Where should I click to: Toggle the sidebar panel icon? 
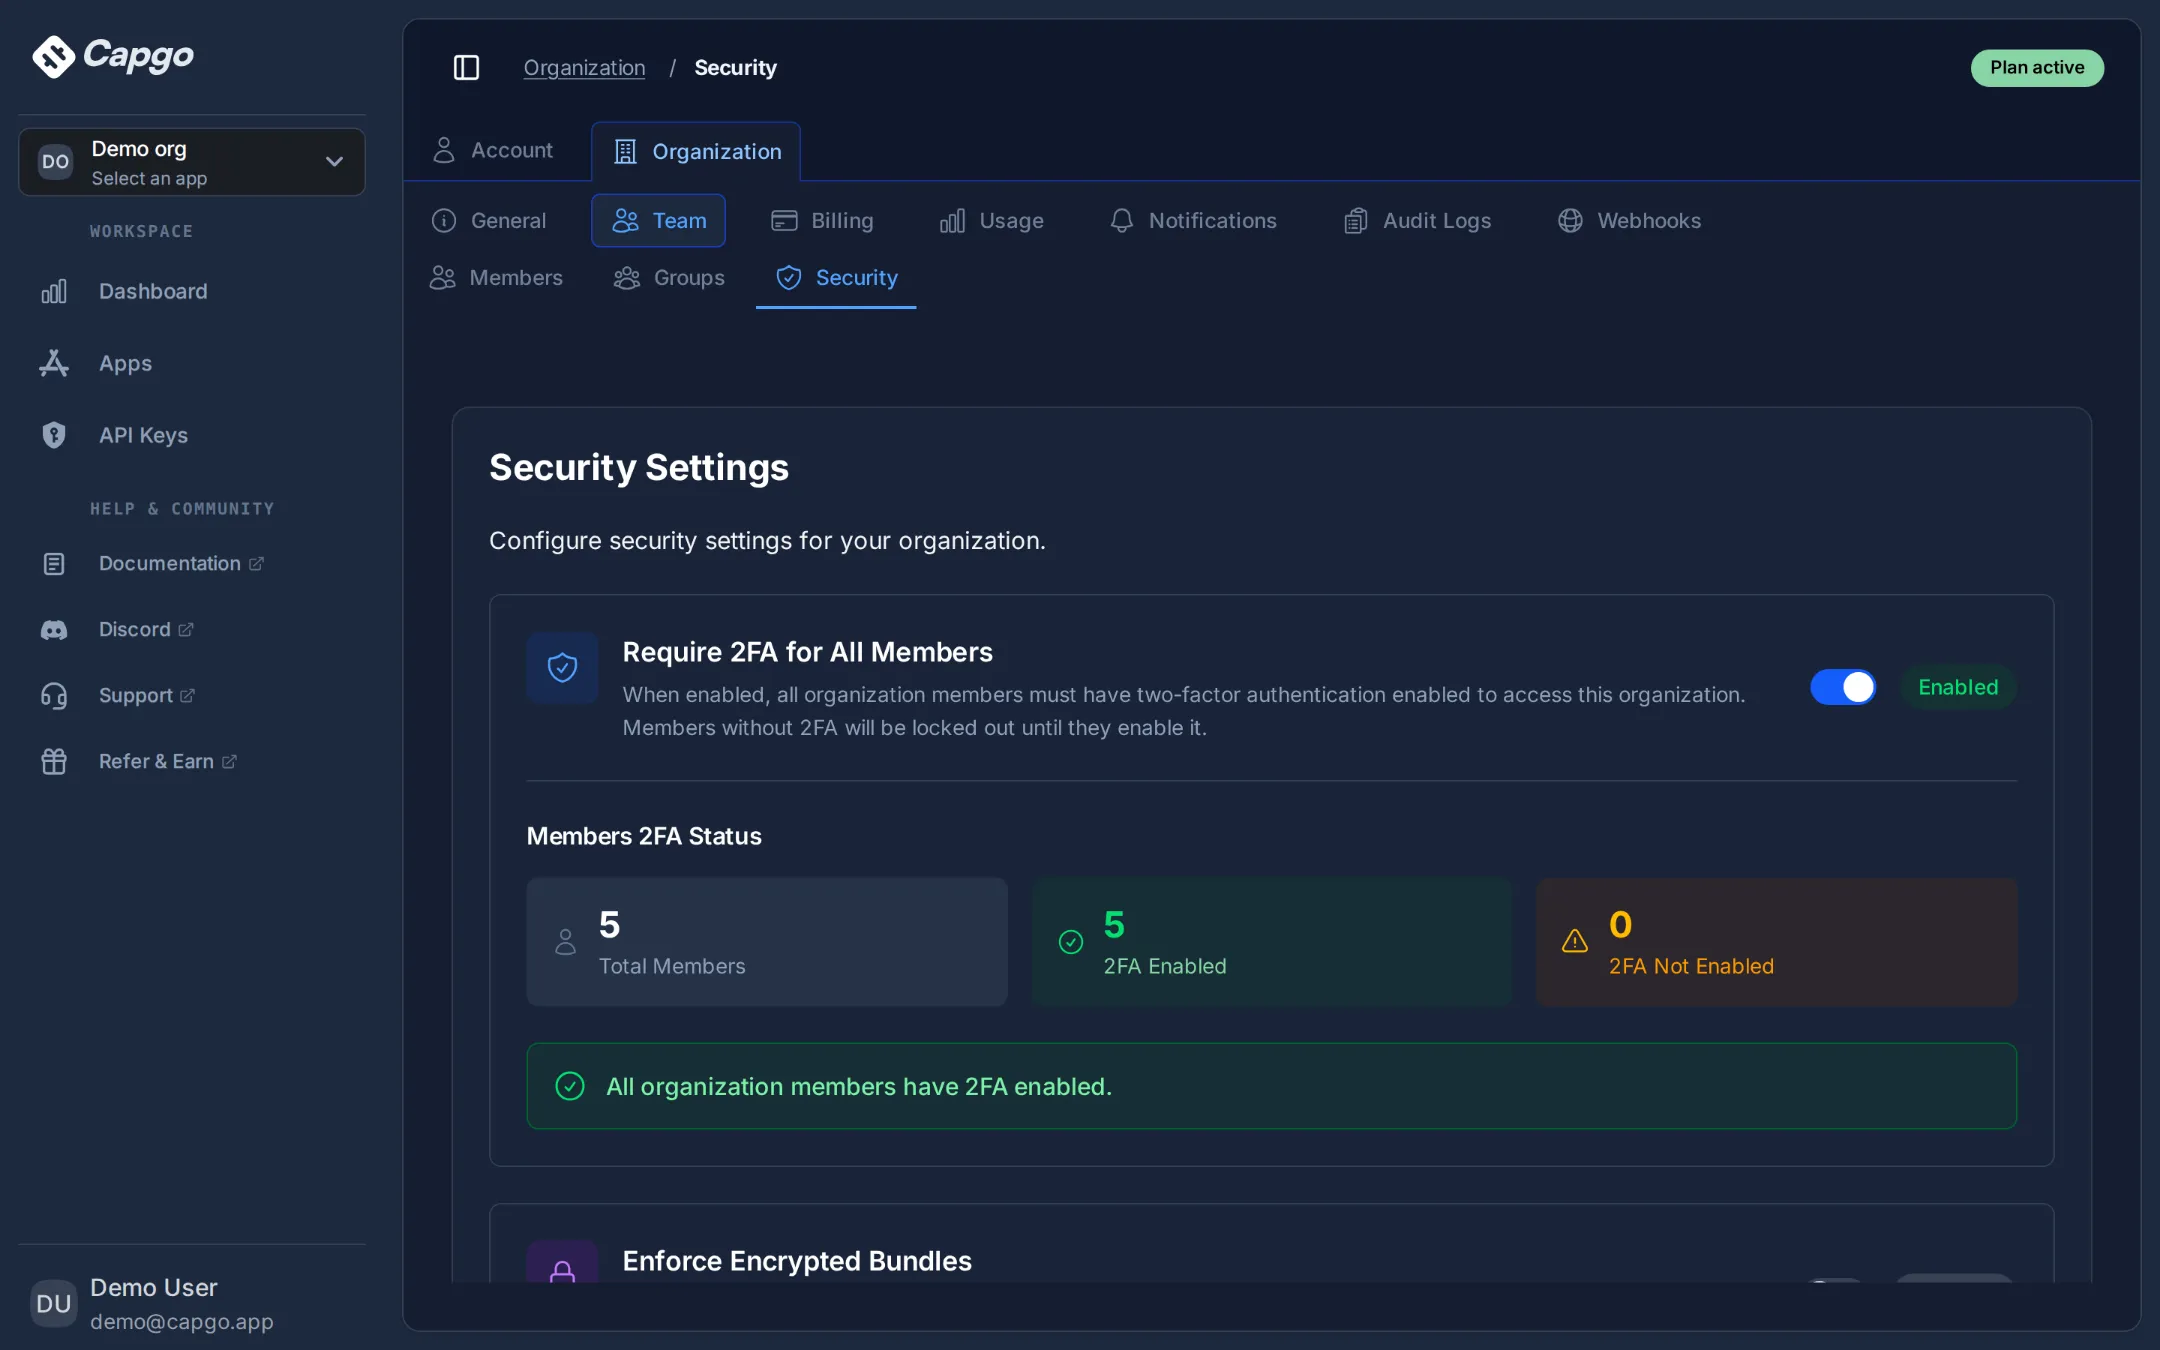466,68
